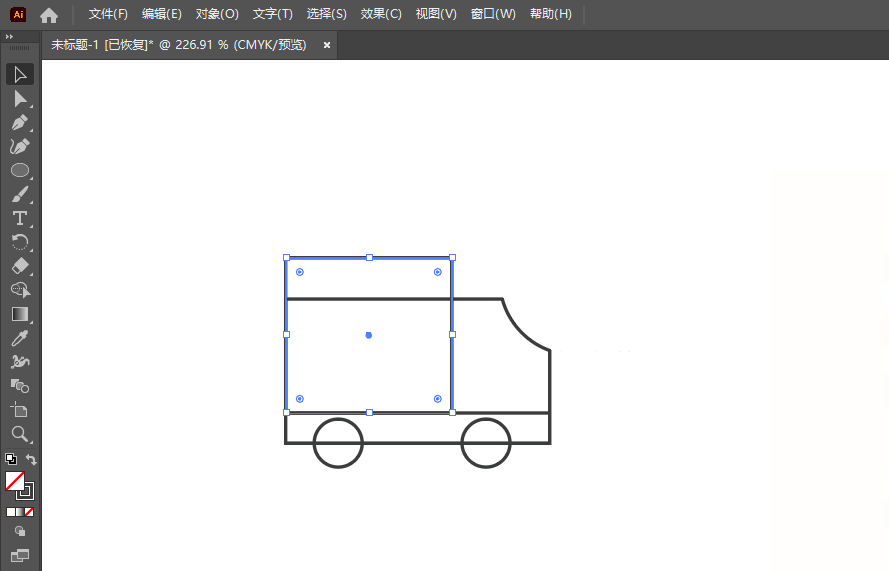Click the left-middle bounding box handle
The width and height of the screenshot is (889, 571).
point(286,335)
